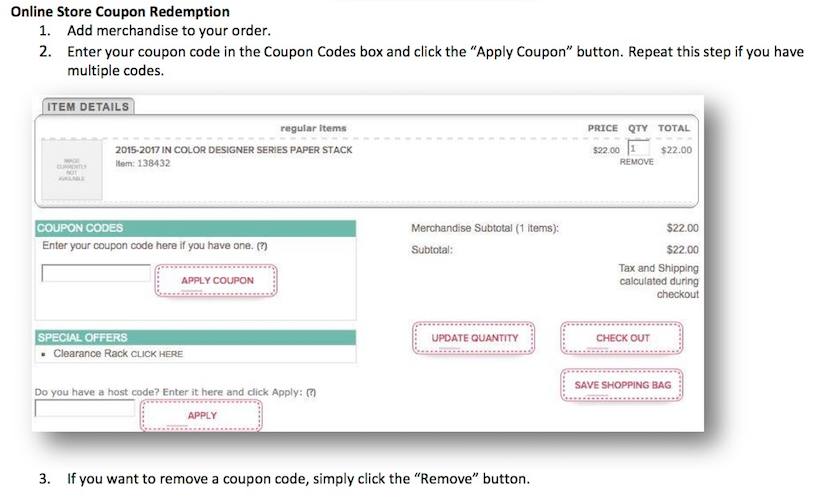Click the coupon code input field
The width and height of the screenshot is (816, 497).
pos(96,273)
